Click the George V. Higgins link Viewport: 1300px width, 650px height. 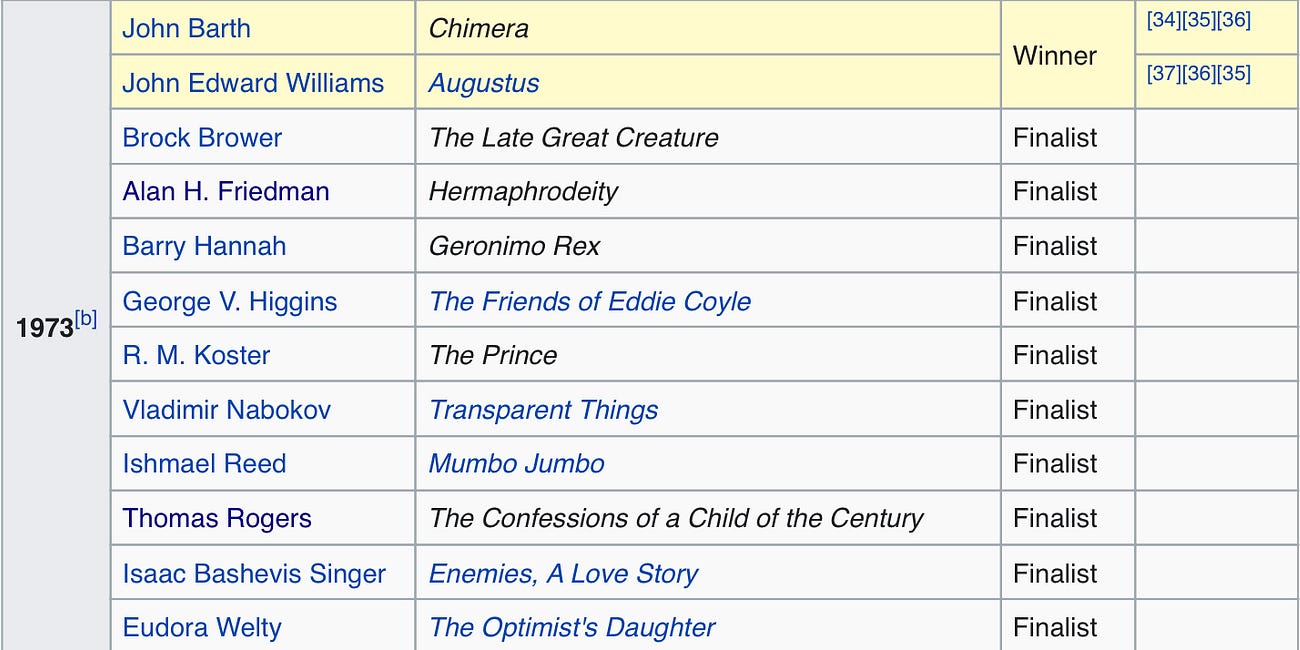coord(230,301)
